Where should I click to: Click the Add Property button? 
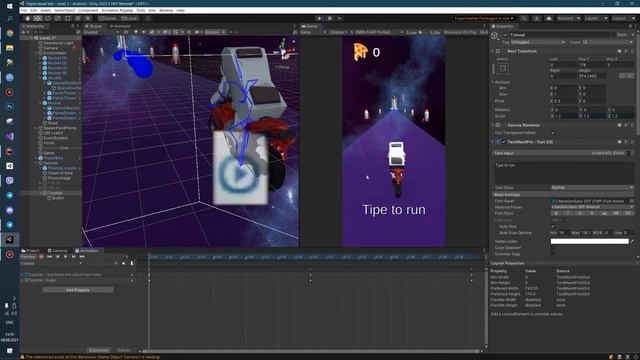click(x=78, y=290)
